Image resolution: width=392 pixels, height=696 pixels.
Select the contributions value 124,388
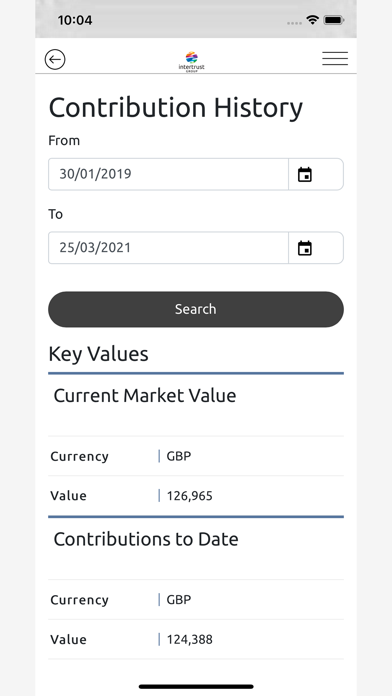click(190, 640)
